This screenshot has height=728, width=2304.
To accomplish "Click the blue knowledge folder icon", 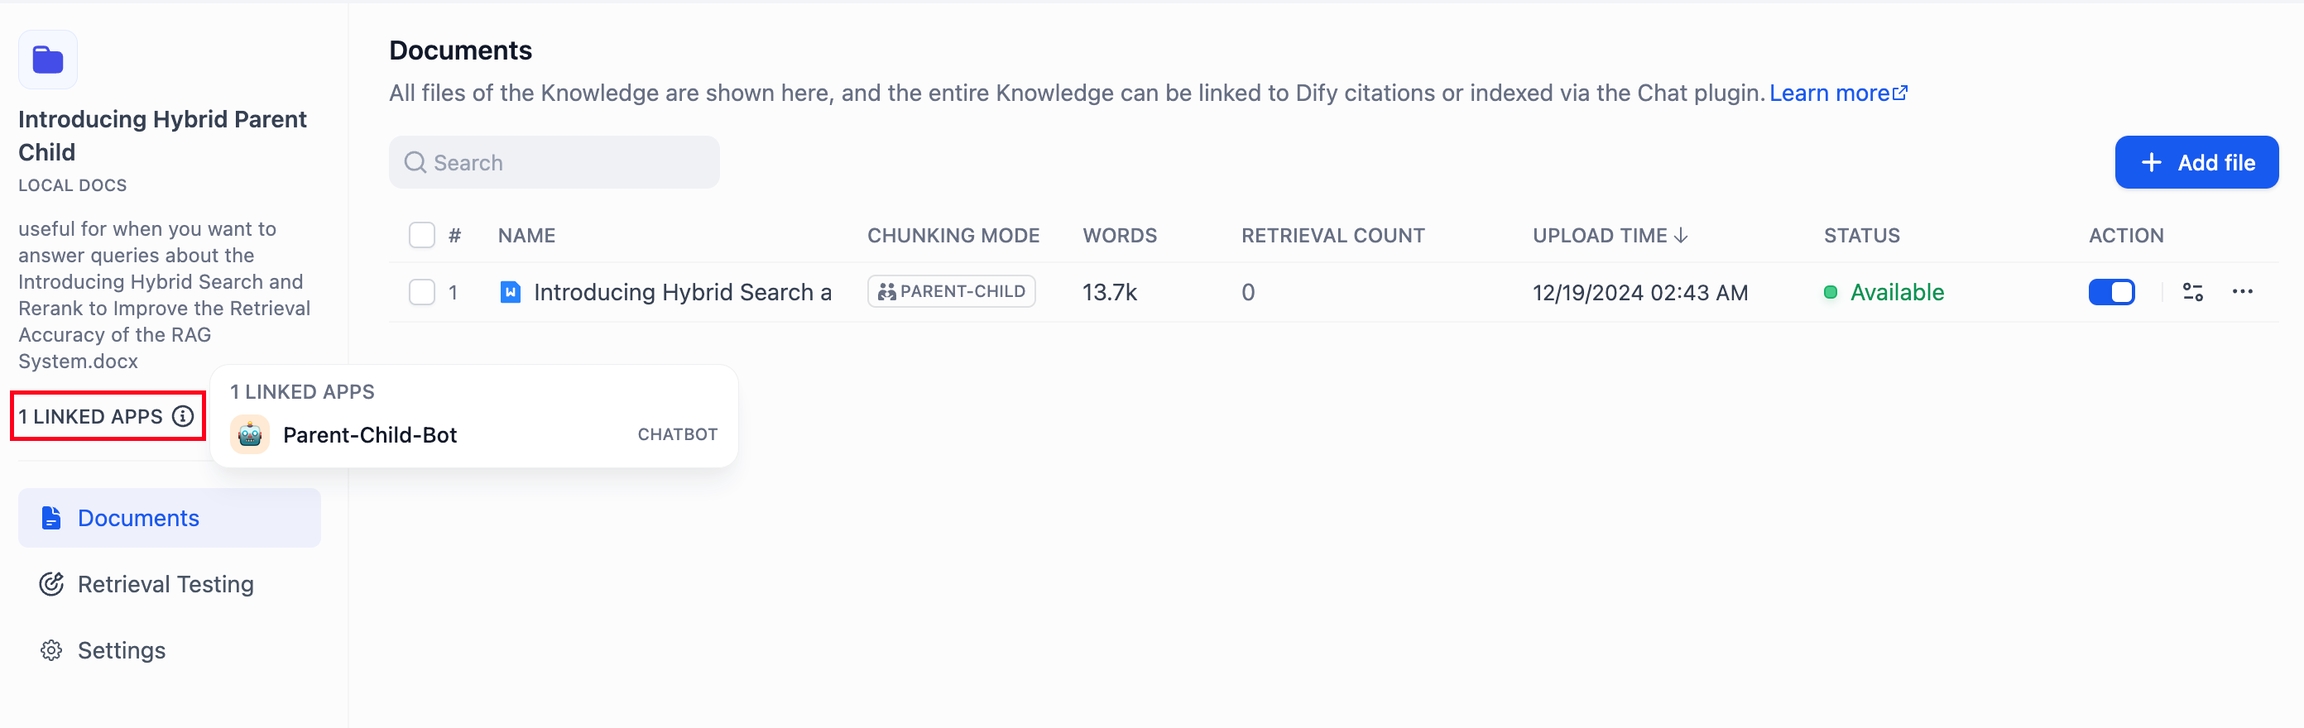I will (47, 60).
